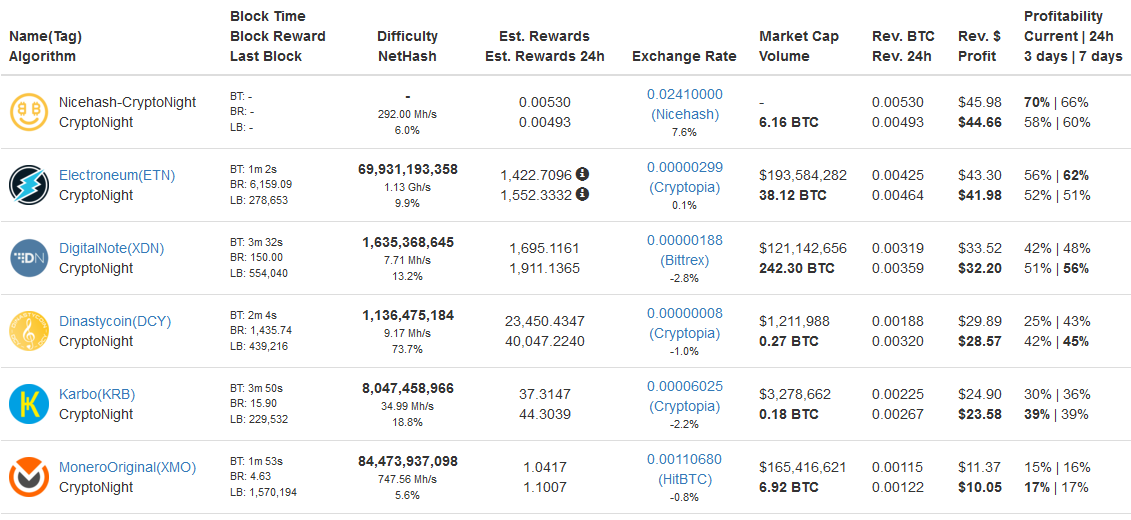Open the Electroneum(ETN) coin link
1131x520 pixels.
click(117, 175)
